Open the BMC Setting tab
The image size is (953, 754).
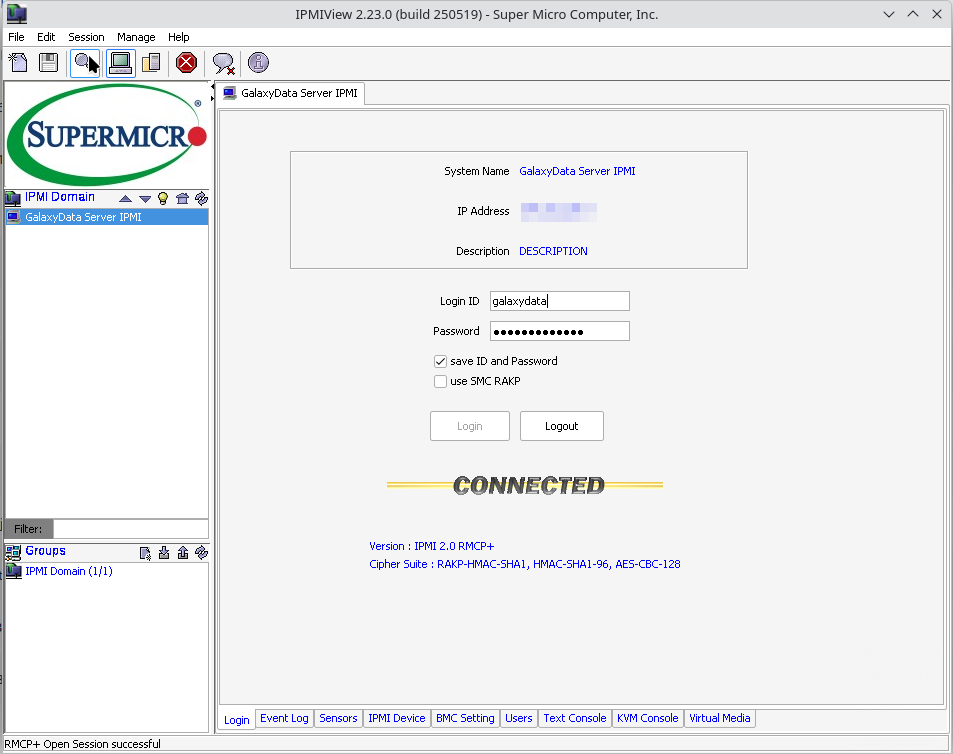click(466, 718)
